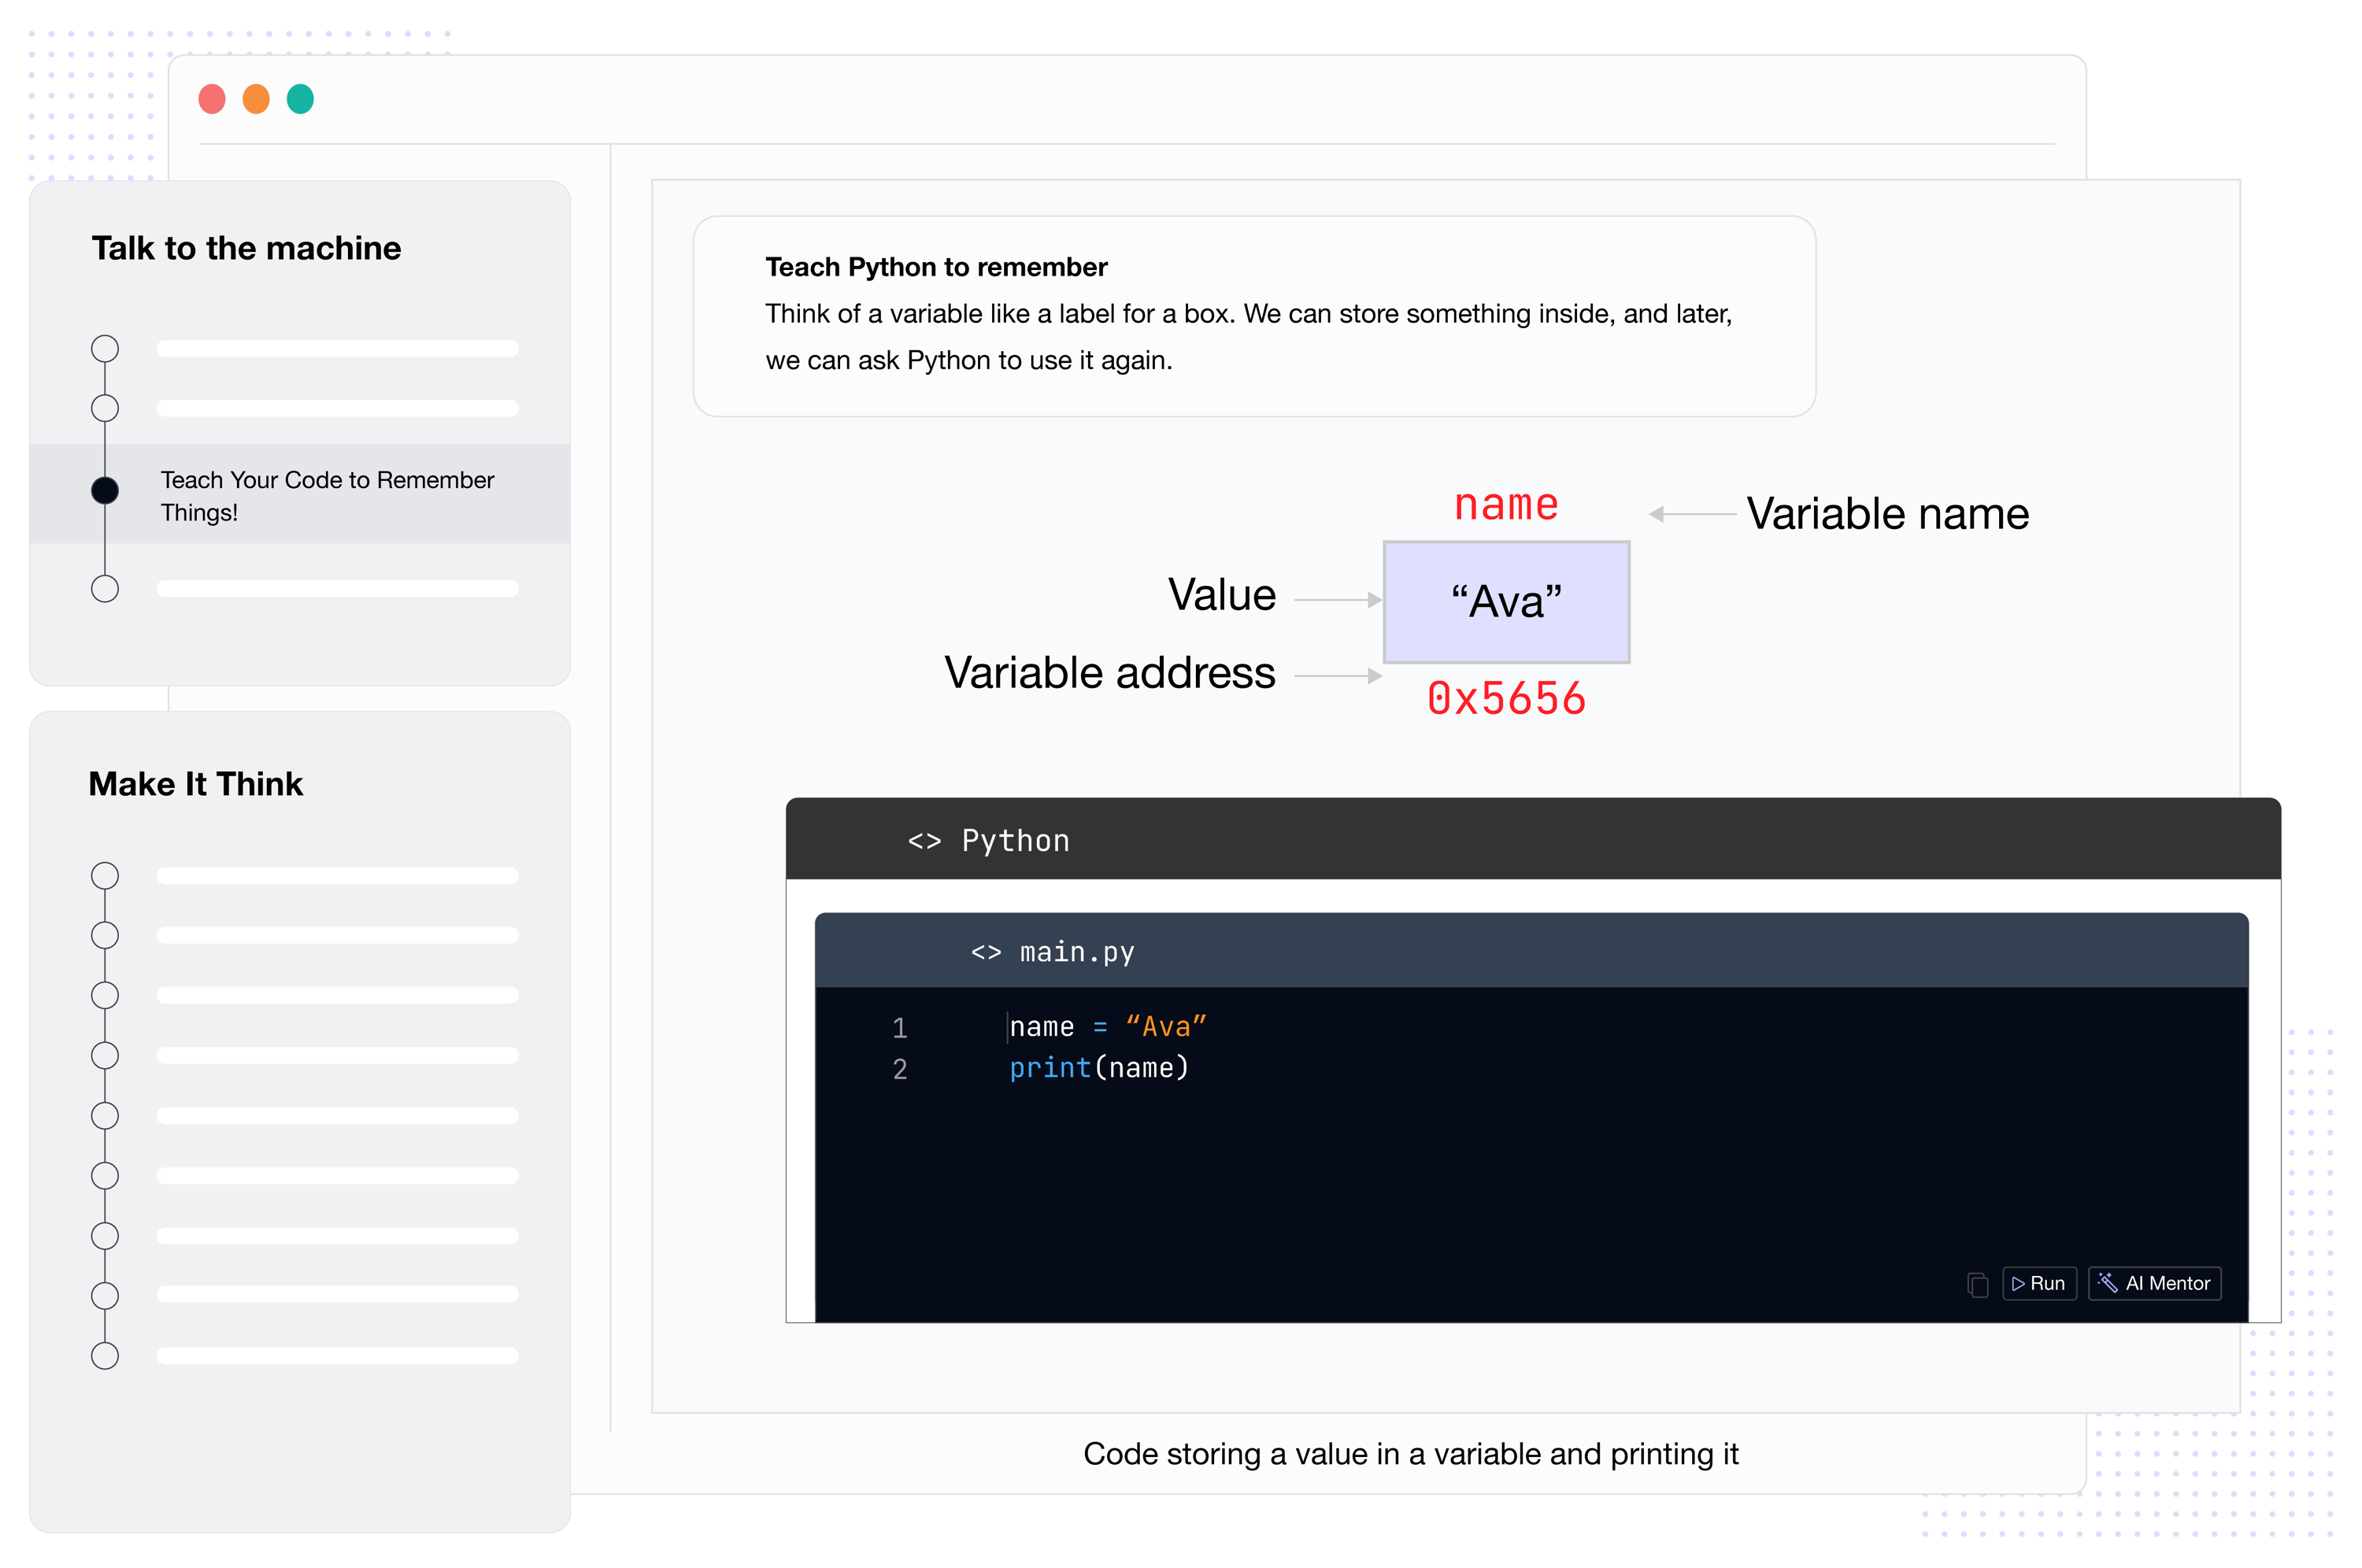Click the code brackets icon beside Python
The height and width of the screenshot is (1568, 2362).
(x=924, y=841)
